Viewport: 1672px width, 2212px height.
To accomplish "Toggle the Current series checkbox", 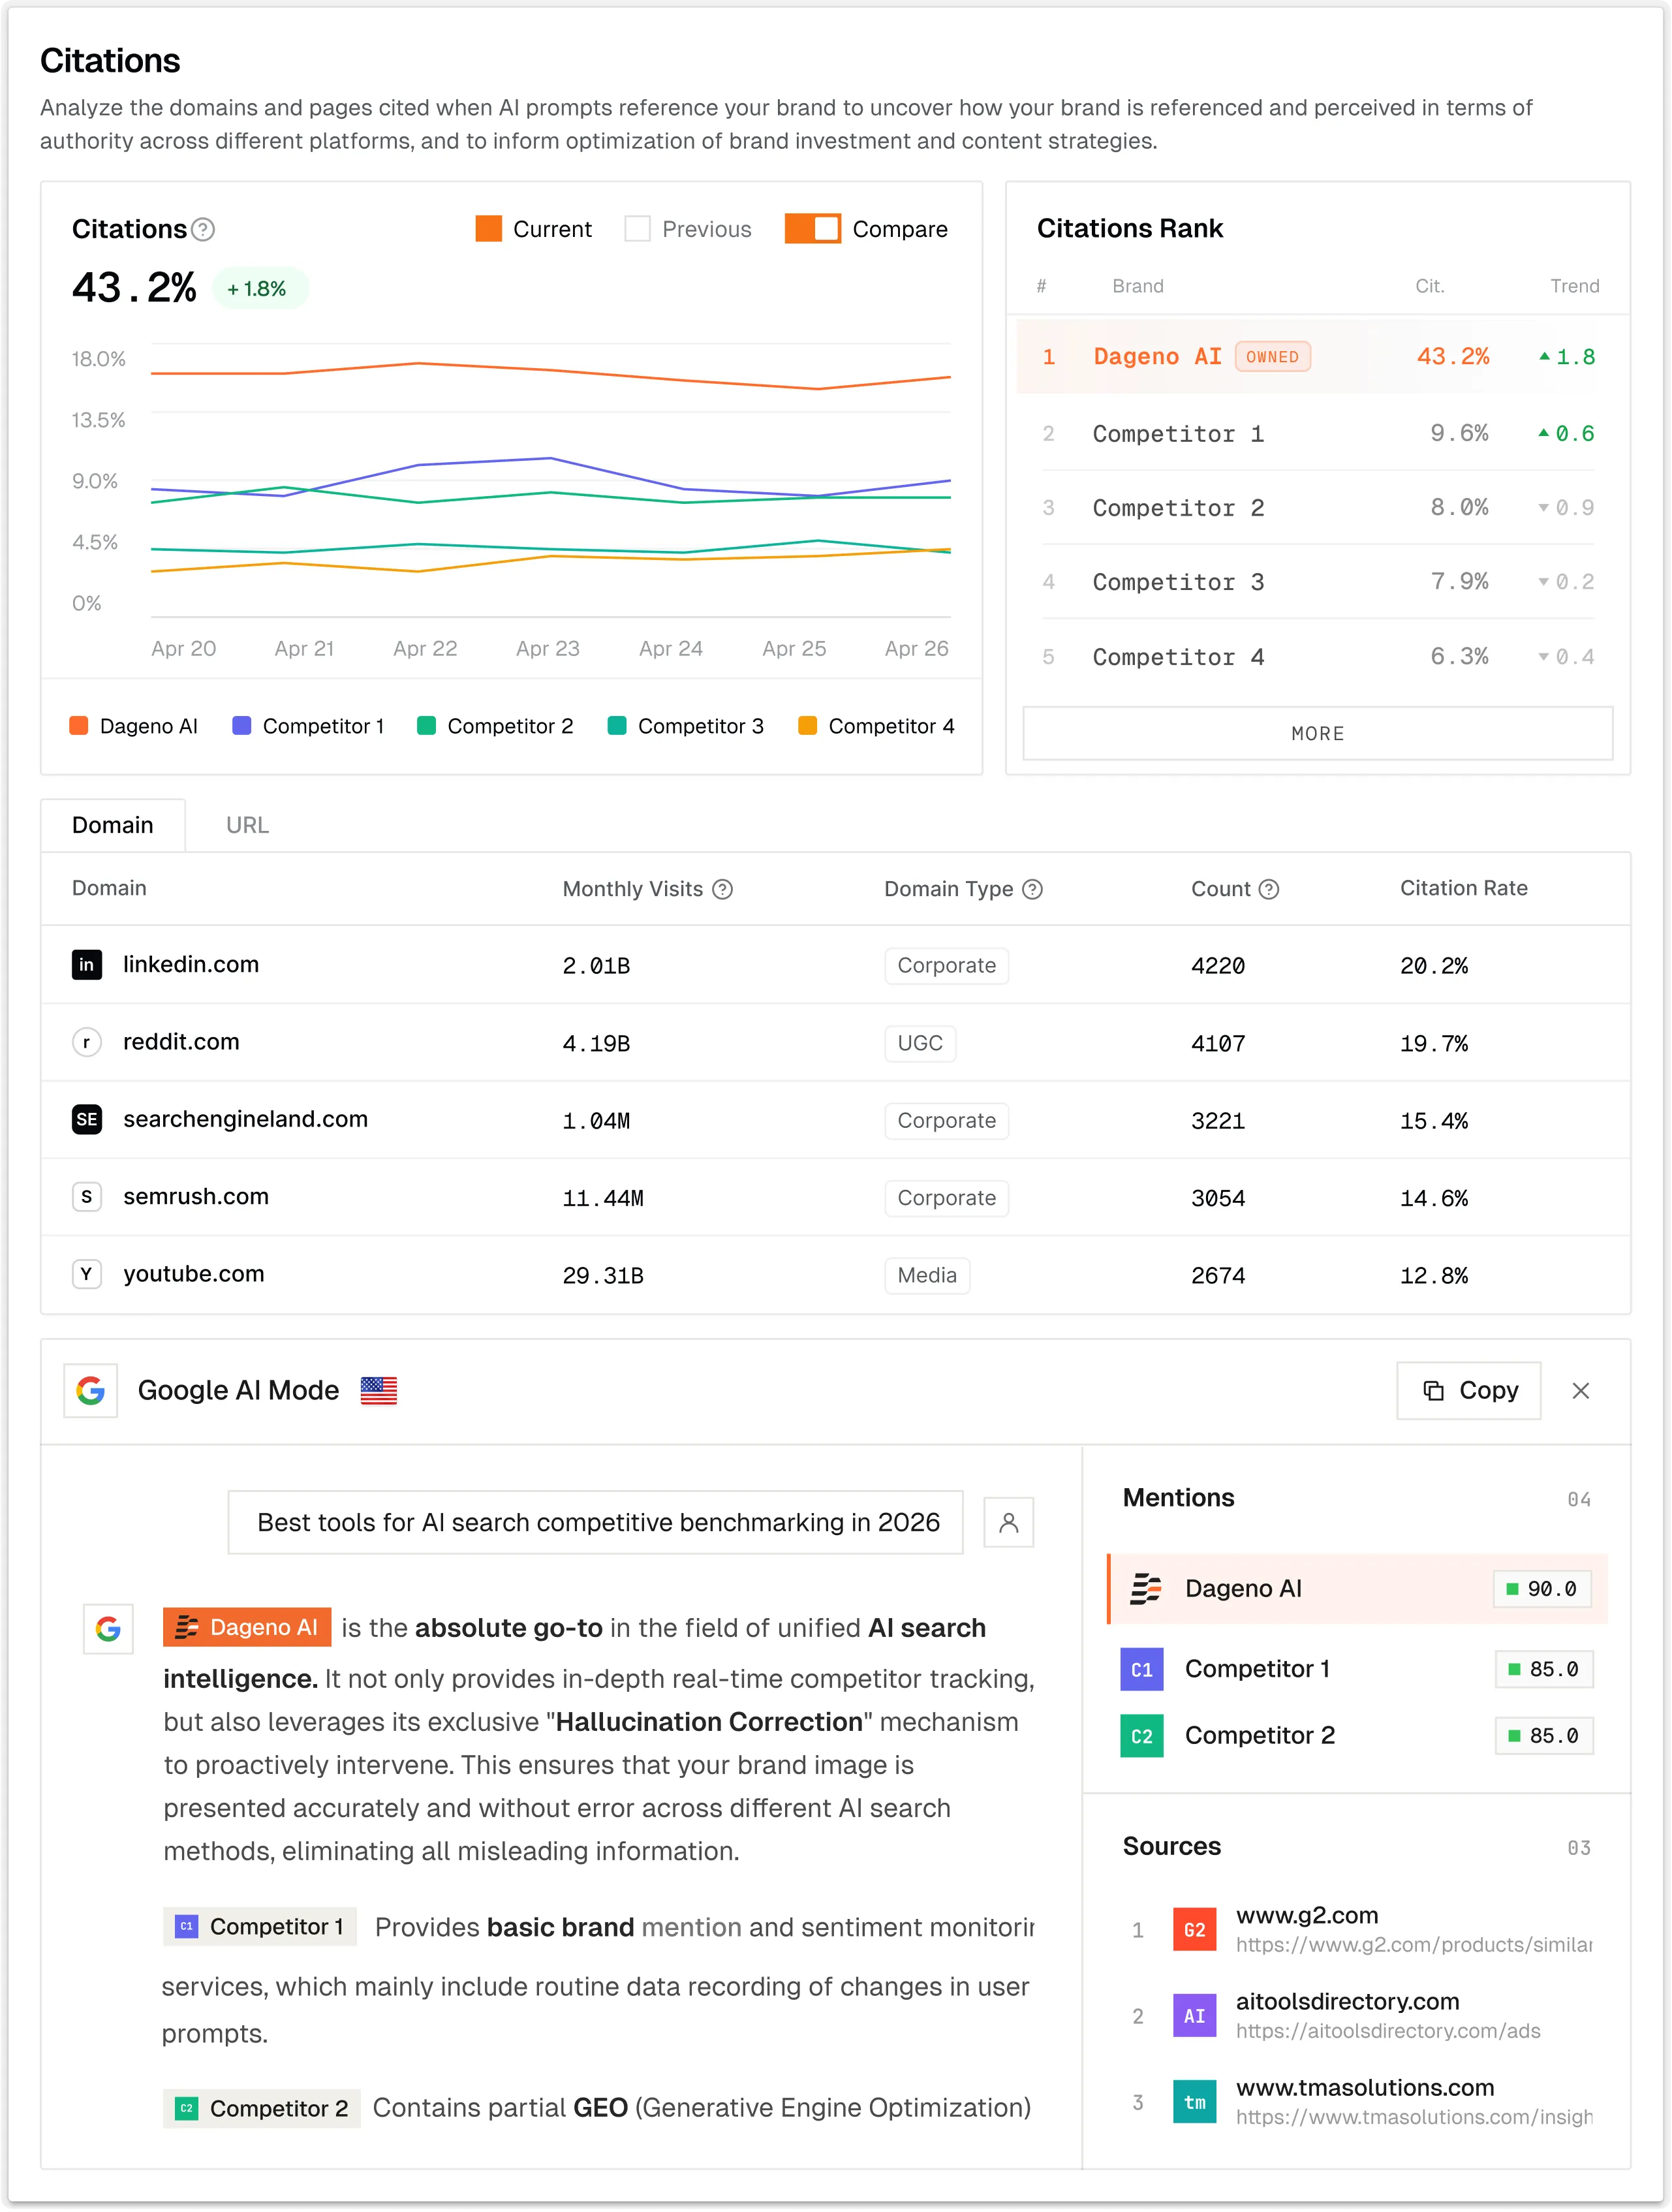I will [488, 229].
